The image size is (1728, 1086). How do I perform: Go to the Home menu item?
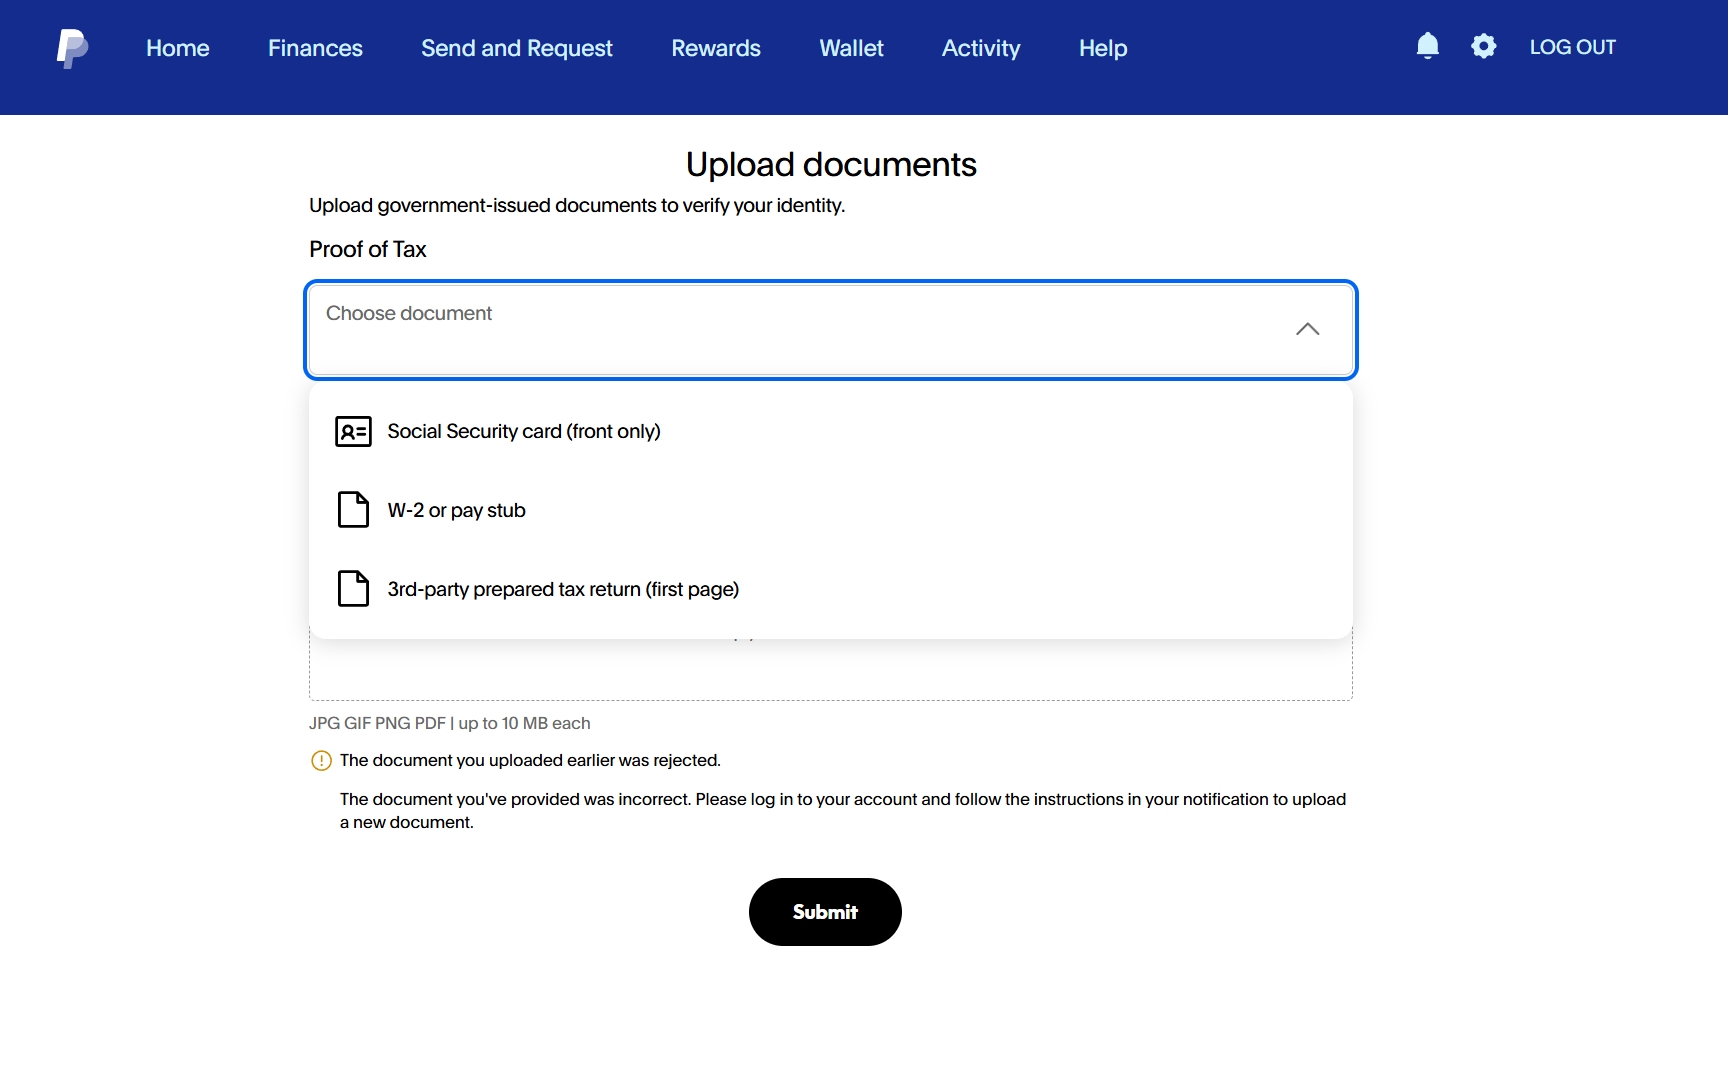click(178, 48)
